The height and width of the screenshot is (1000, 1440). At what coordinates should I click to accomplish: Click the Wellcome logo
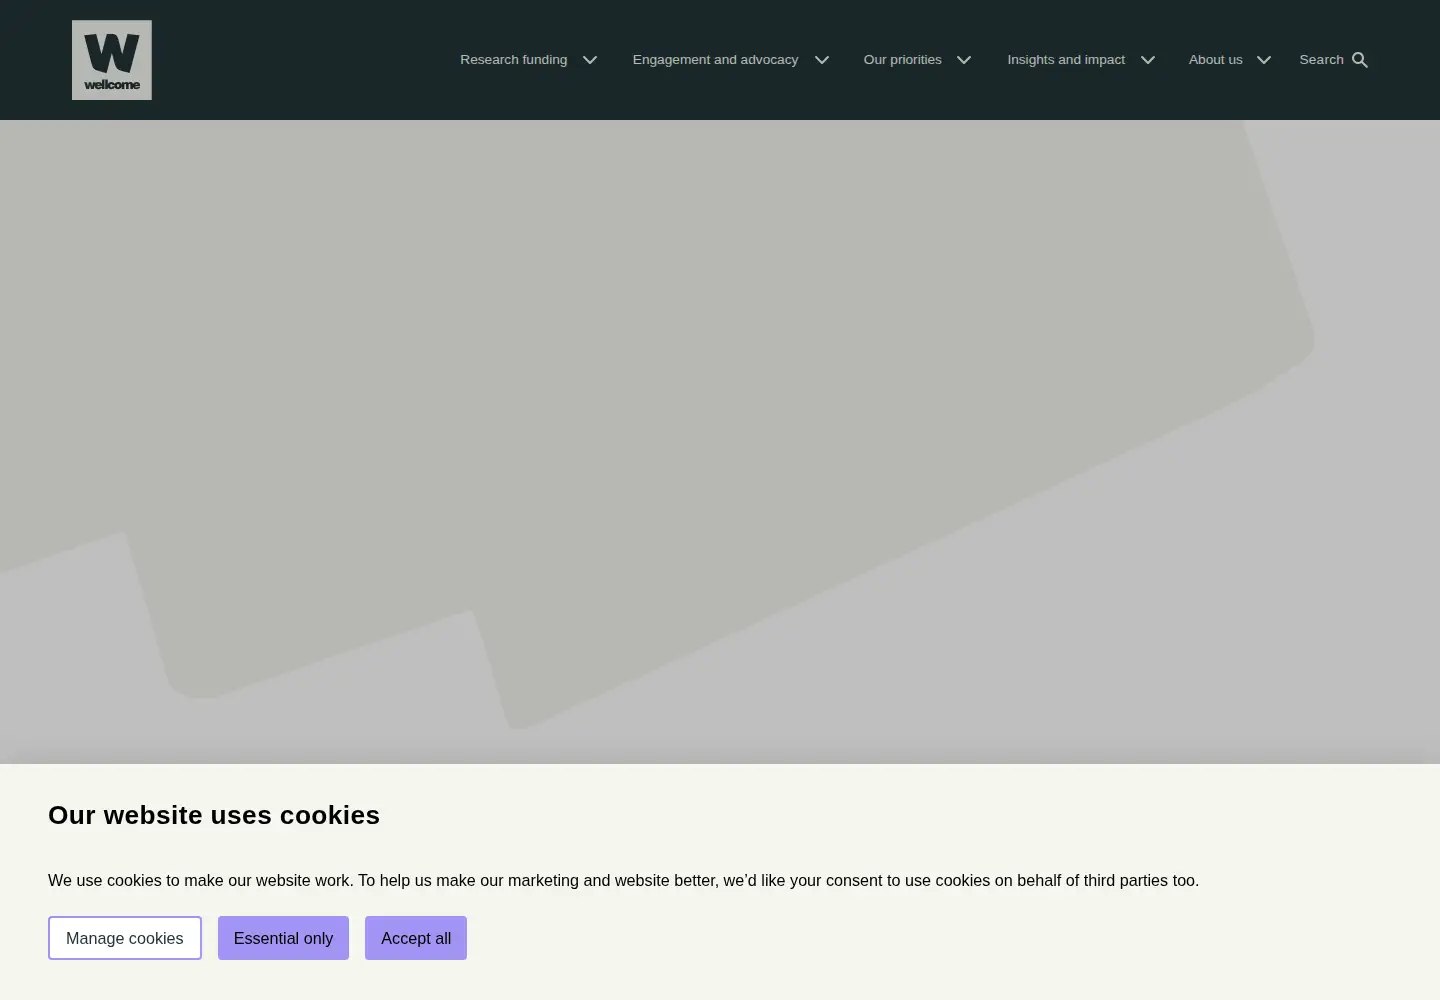112,60
